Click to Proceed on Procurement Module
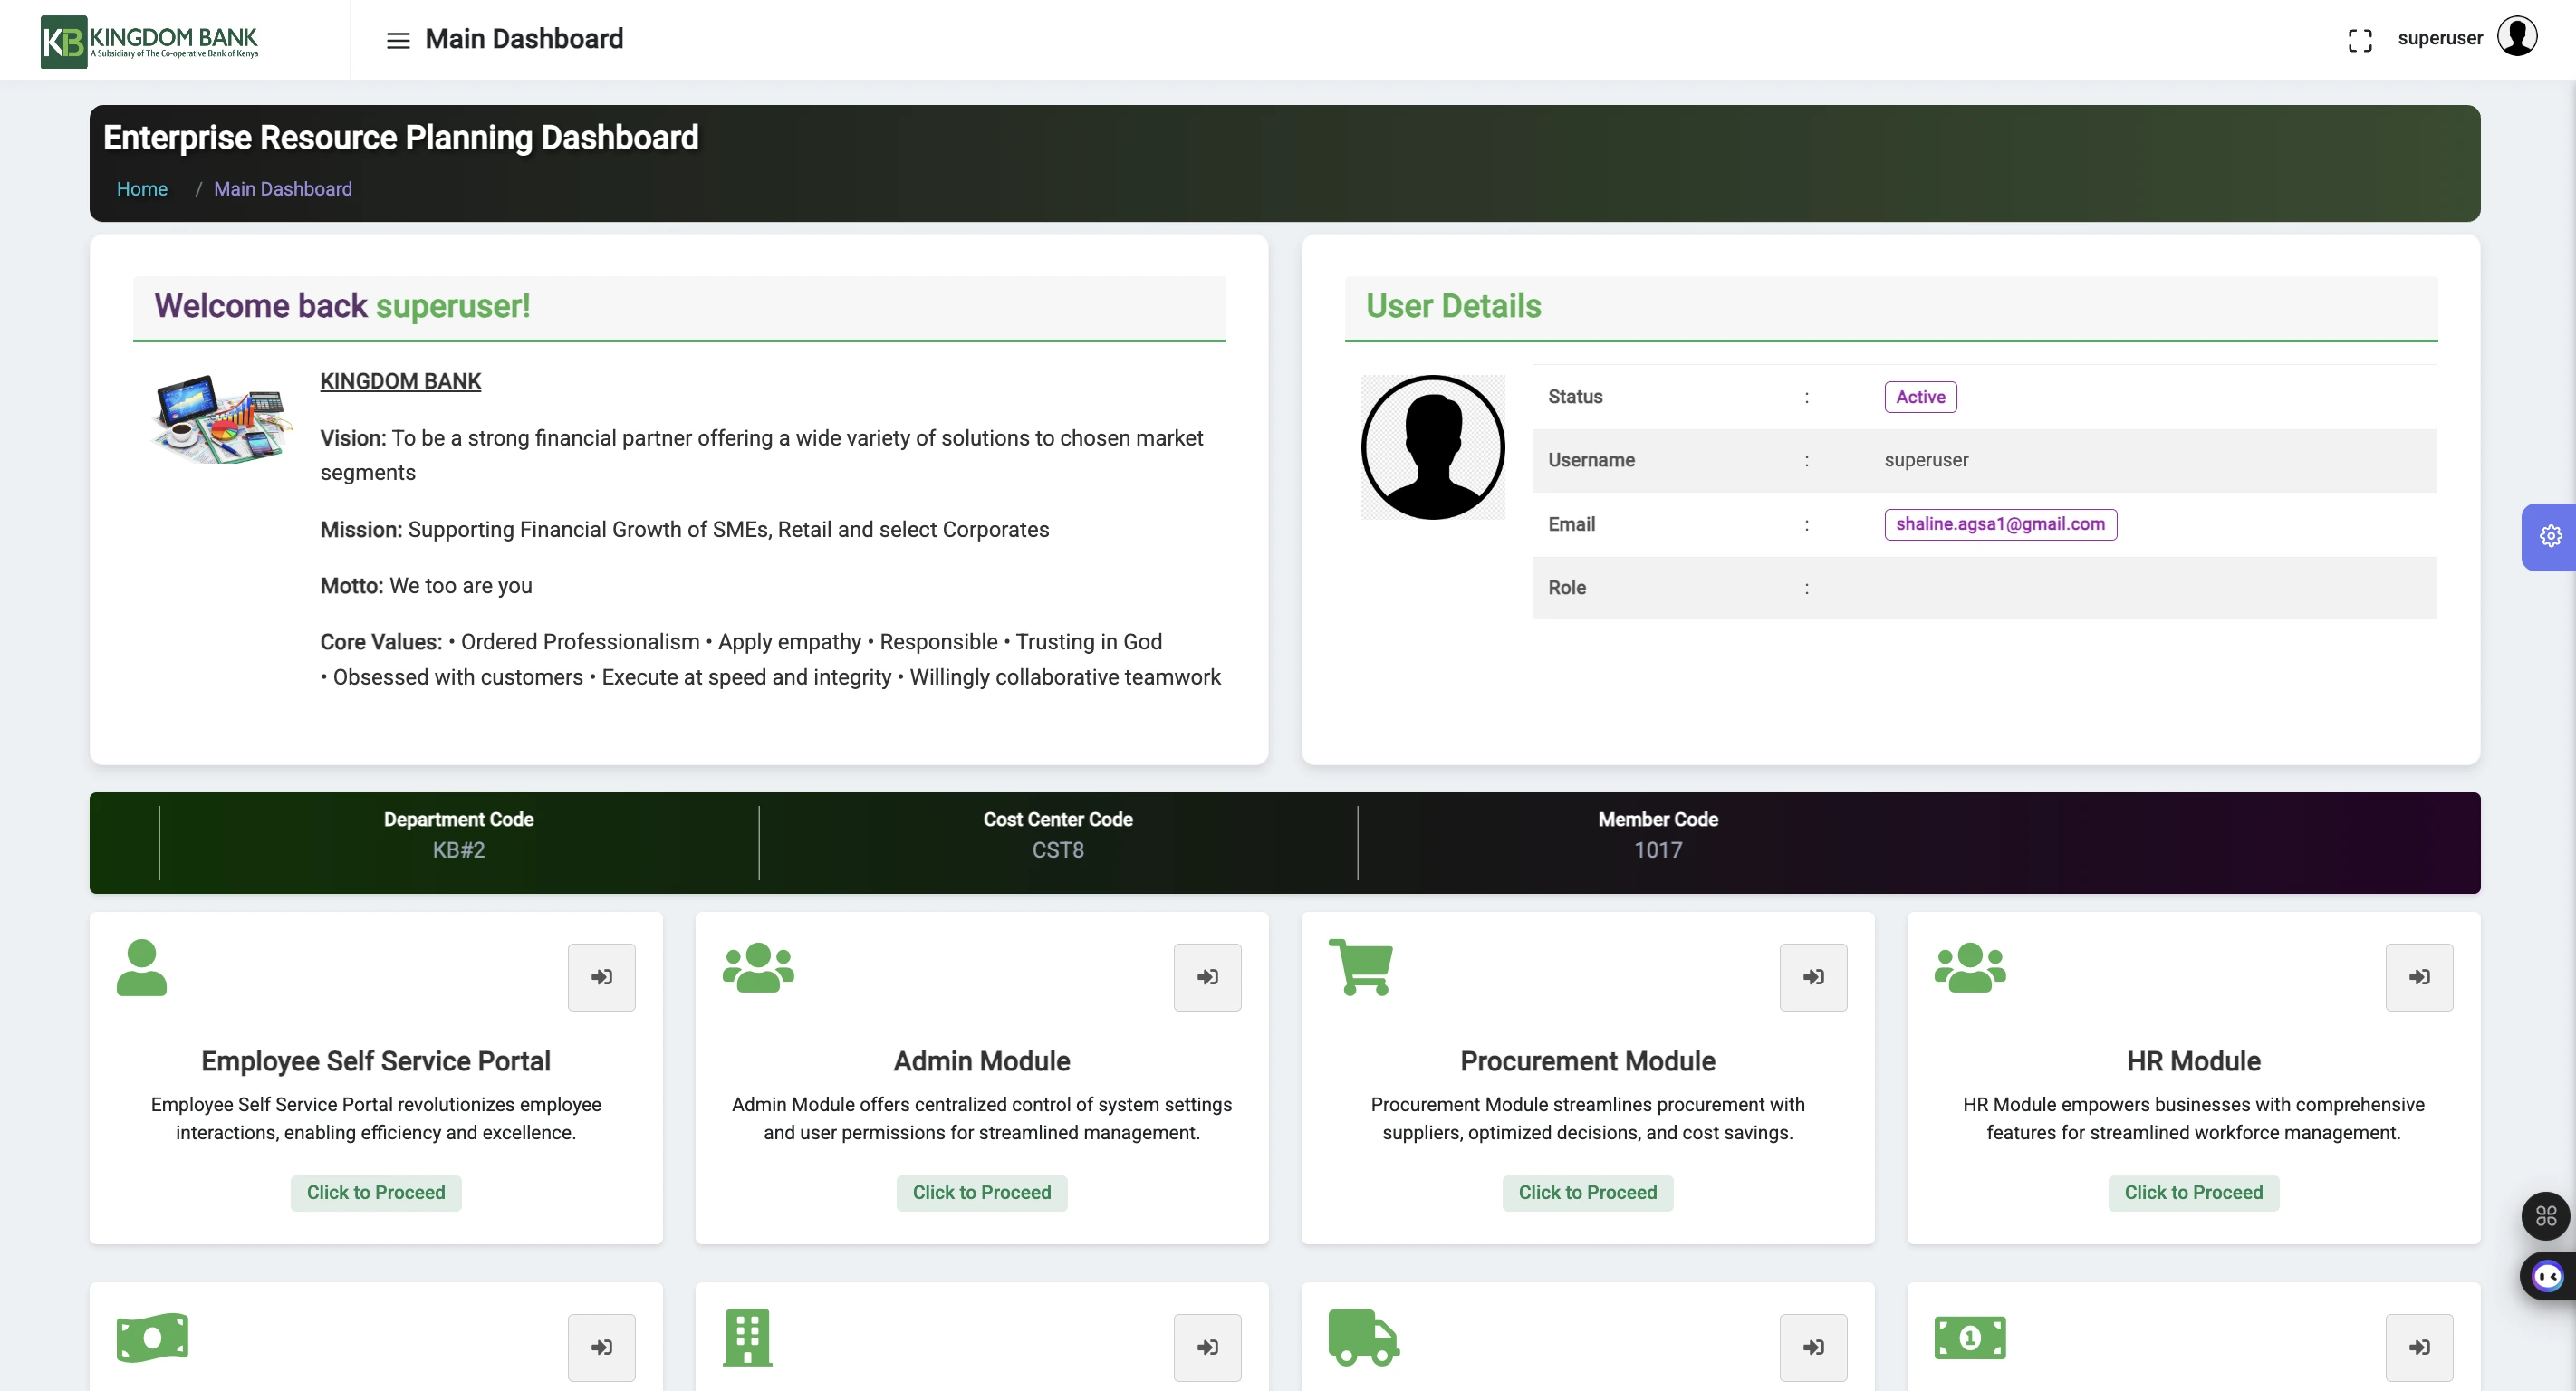 1587,1192
